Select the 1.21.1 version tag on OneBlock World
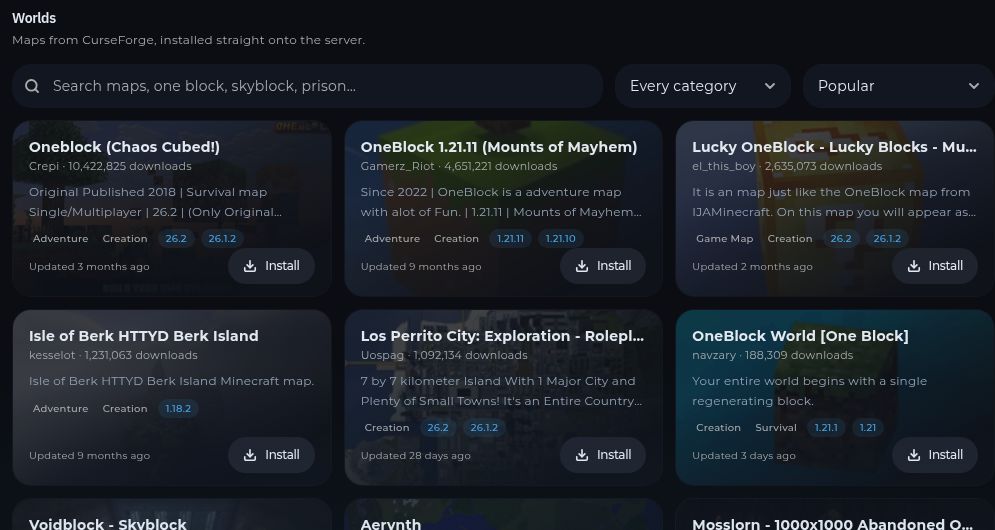Screen dimensions: 995x530 pos(826,428)
